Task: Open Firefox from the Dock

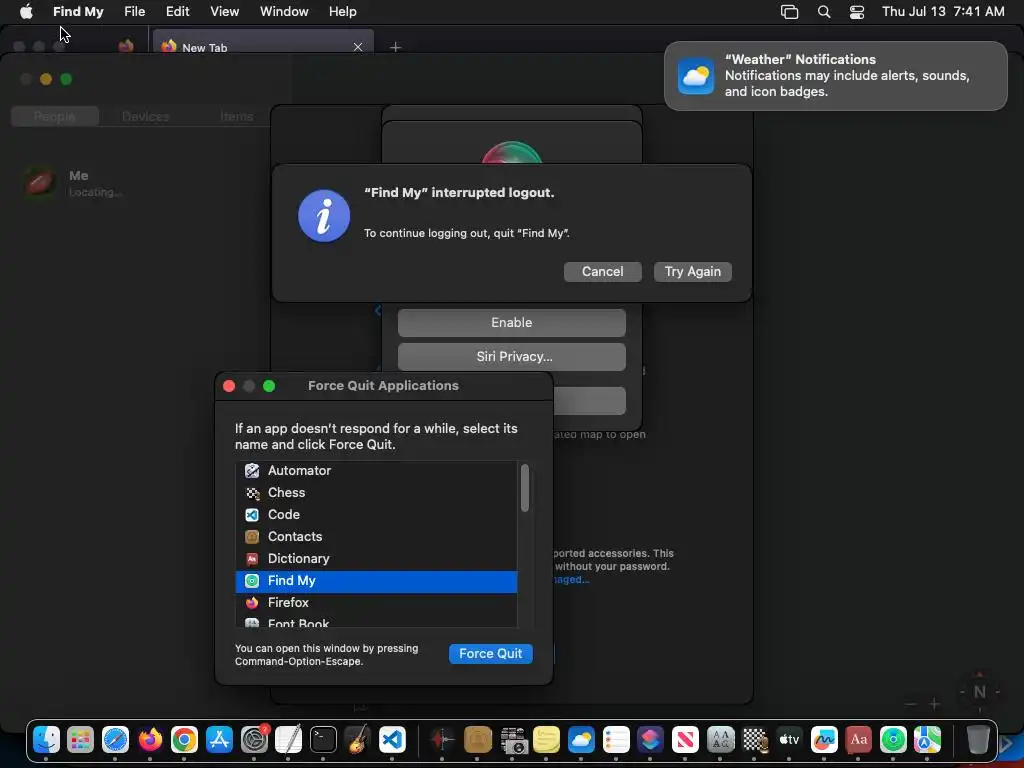Action: [150, 740]
